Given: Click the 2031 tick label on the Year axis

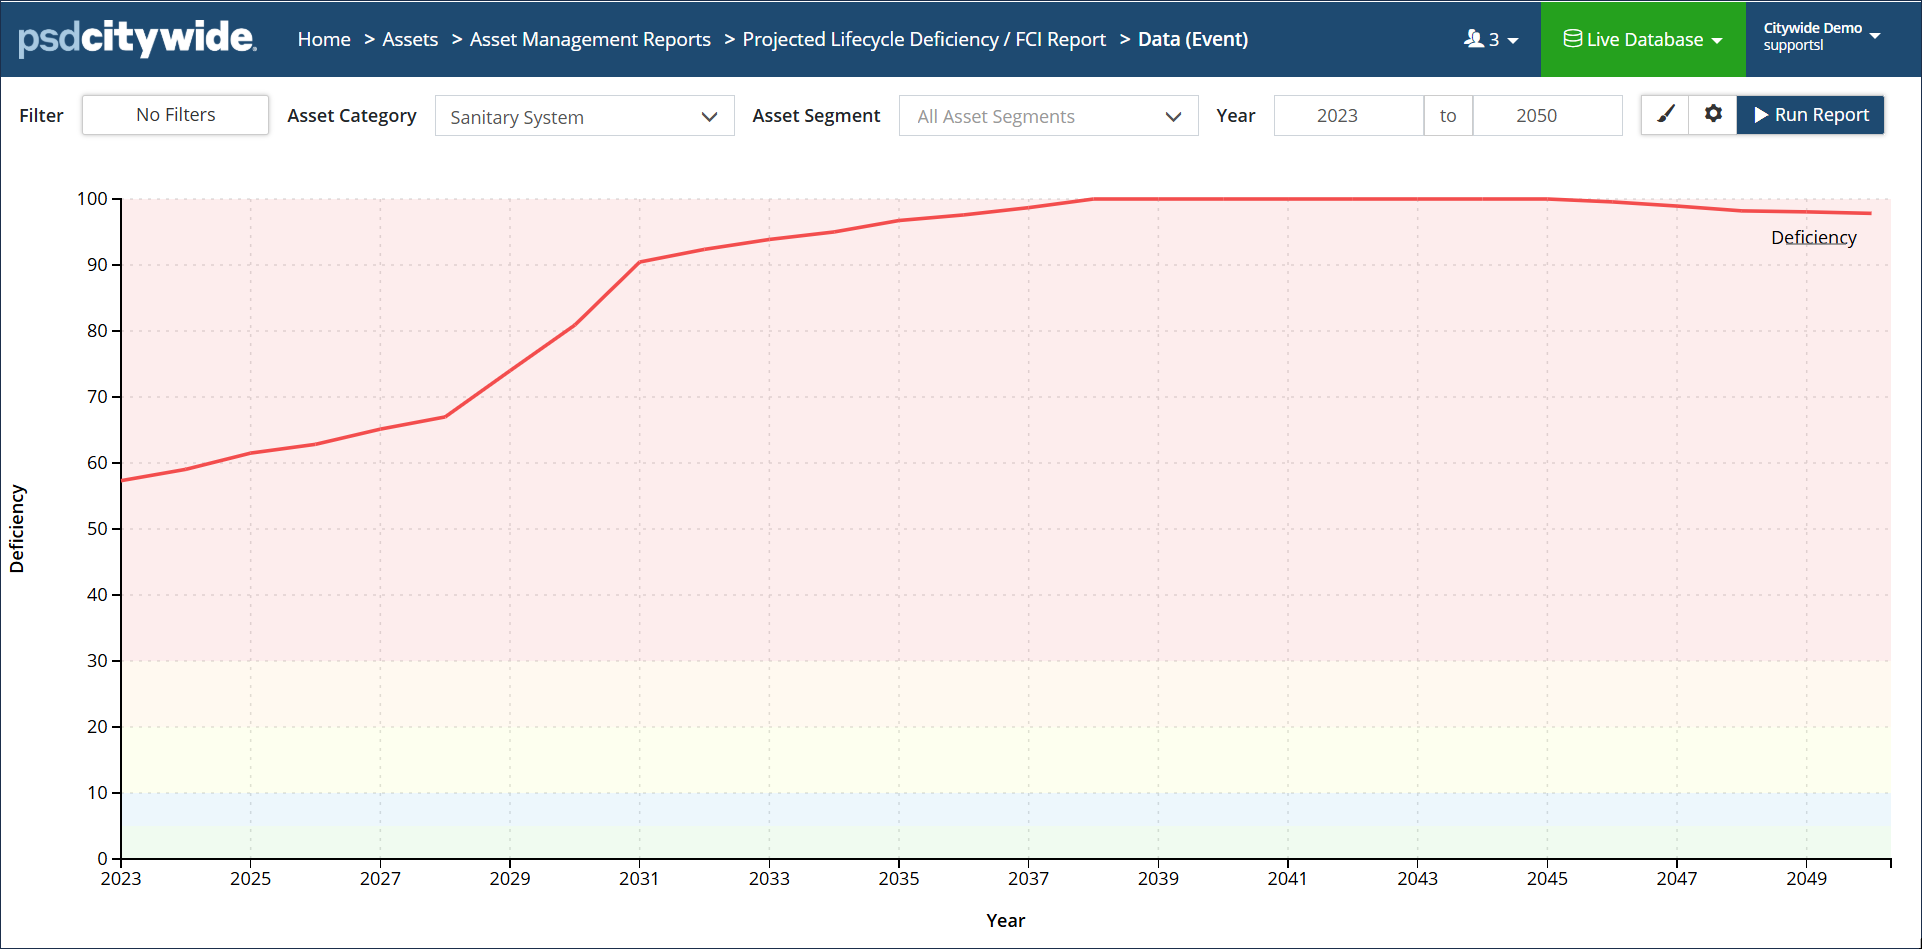Looking at the screenshot, I should 639,879.
